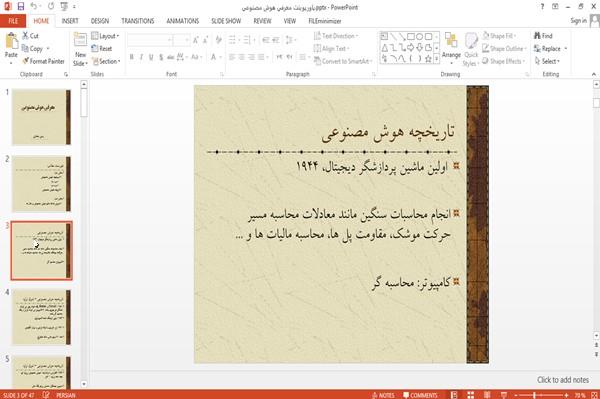Expand the Layout dropdown
The width and height of the screenshot is (600, 399).
(x=105, y=36)
